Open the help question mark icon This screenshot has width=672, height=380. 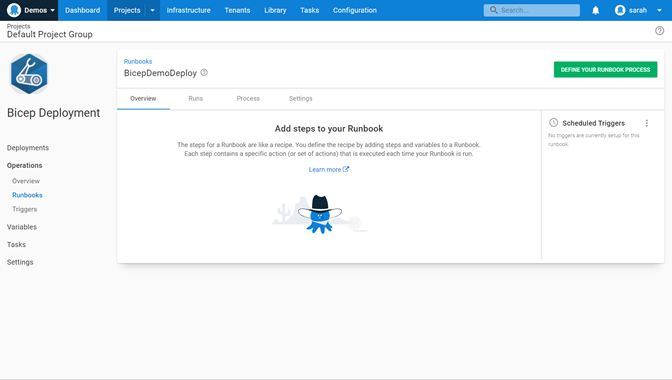coord(660,30)
